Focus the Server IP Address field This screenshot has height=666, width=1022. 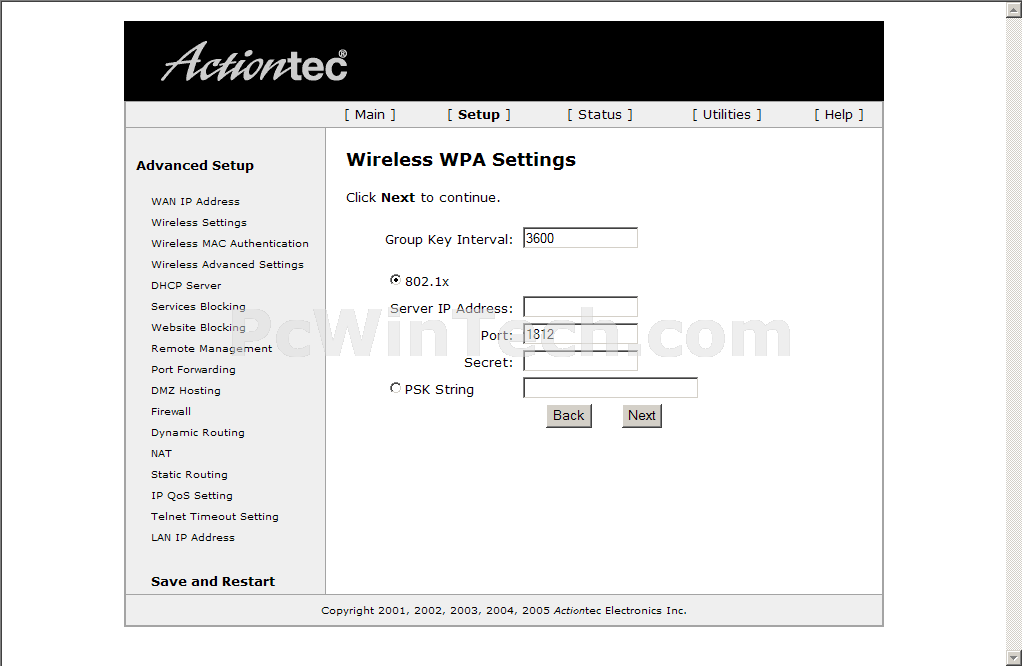click(x=580, y=307)
